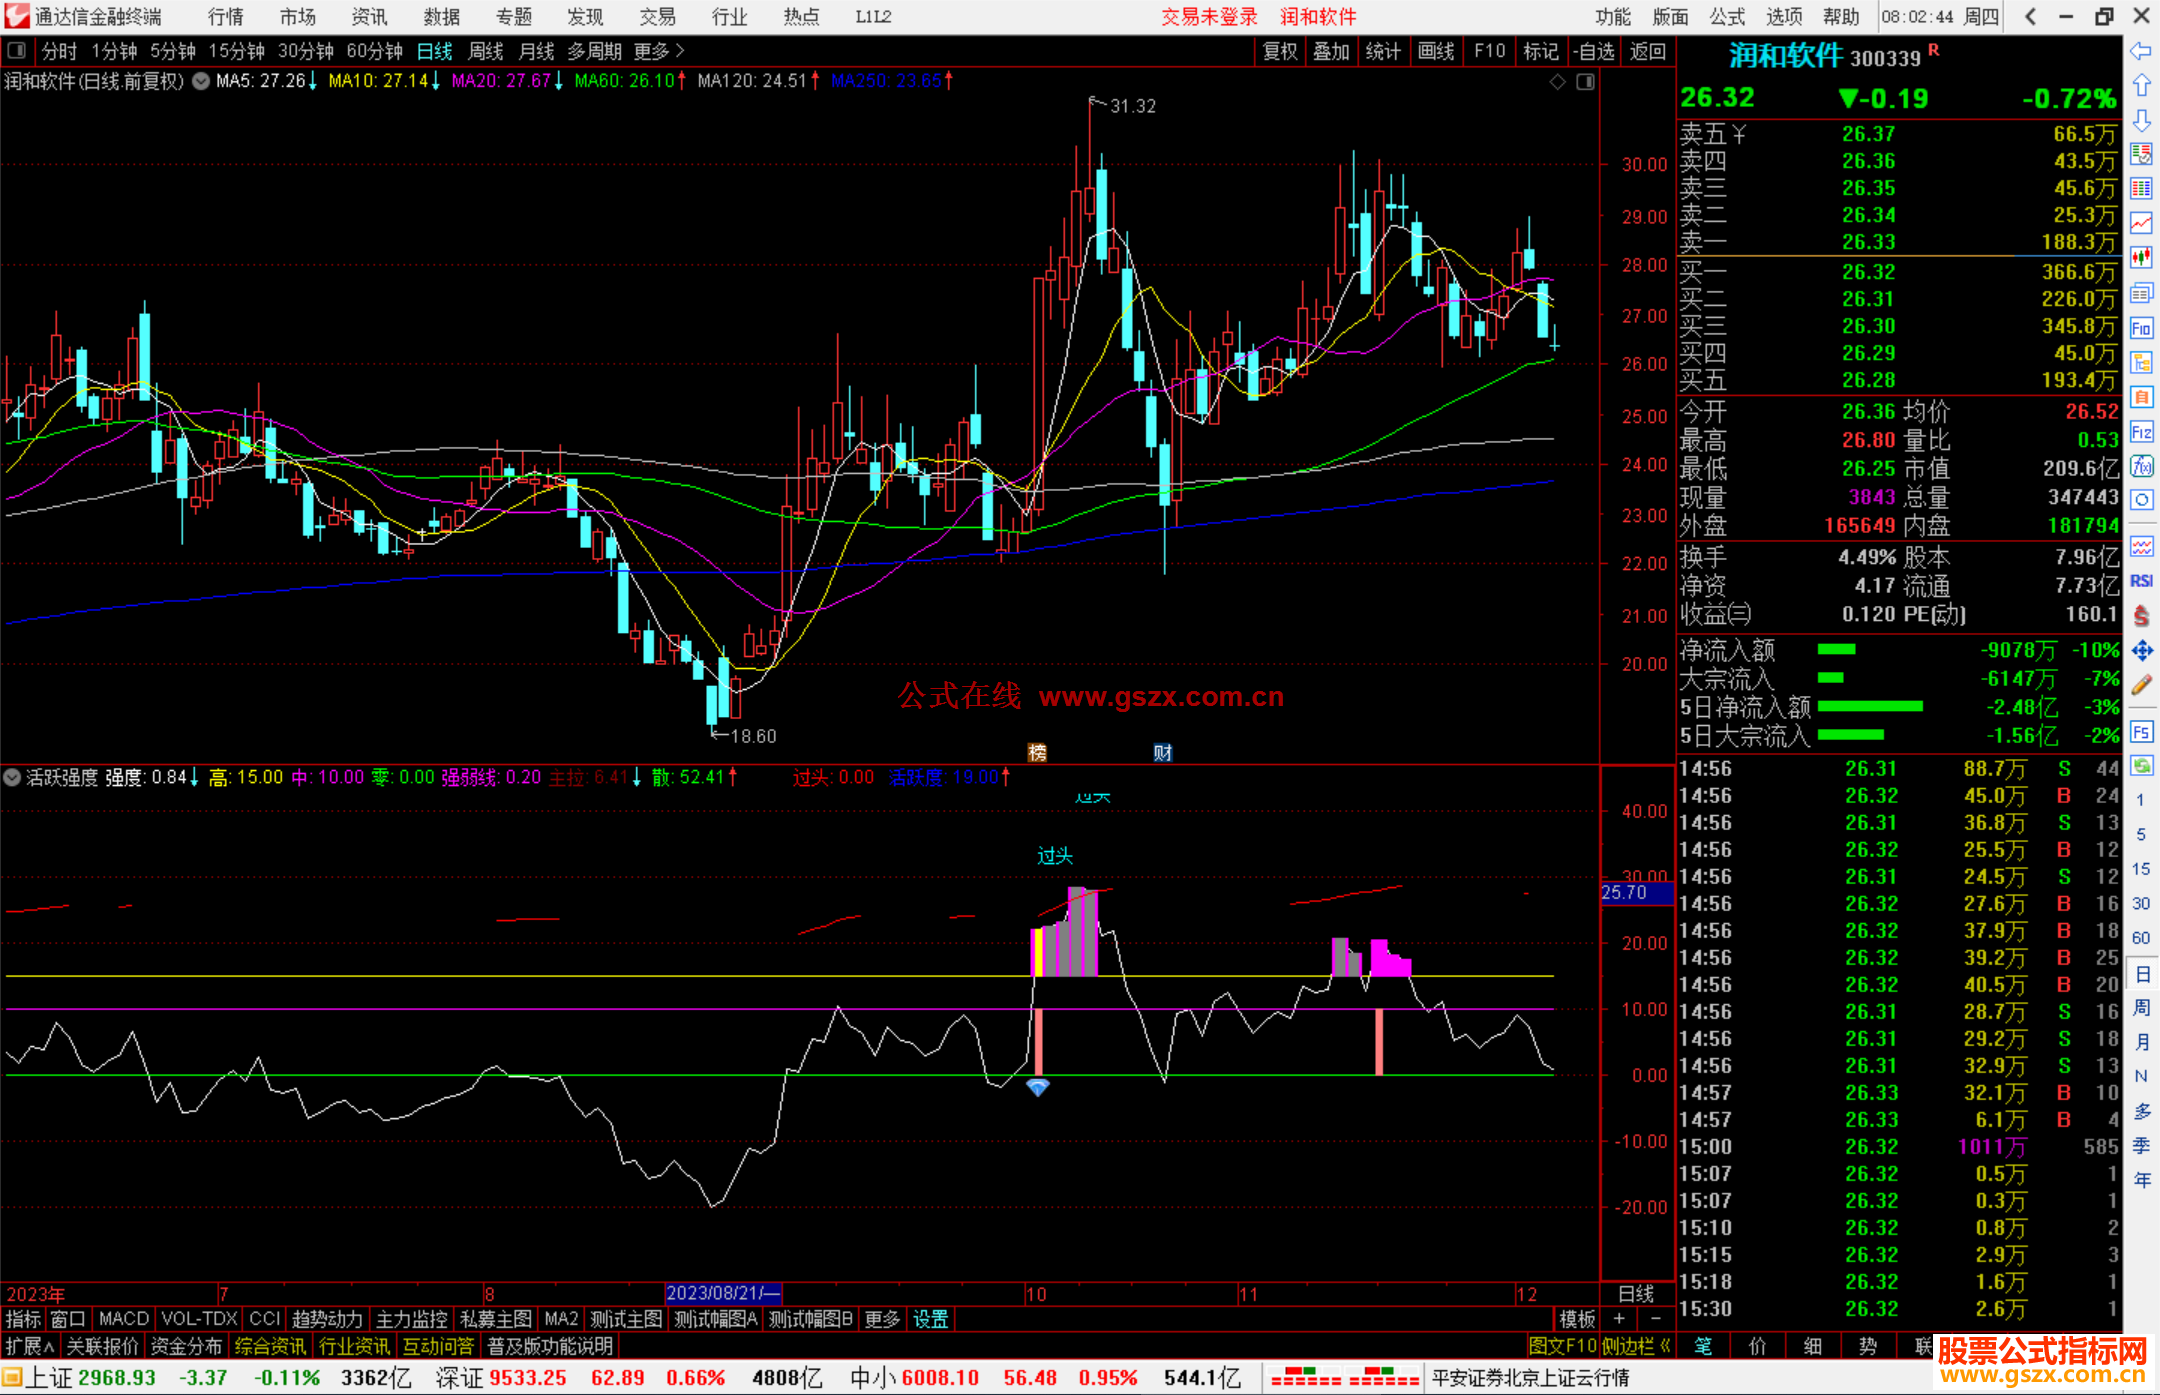The width and height of the screenshot is (2160, 1395).
Task: Switch to the 周线 period tab
Action: coord(486,51)
